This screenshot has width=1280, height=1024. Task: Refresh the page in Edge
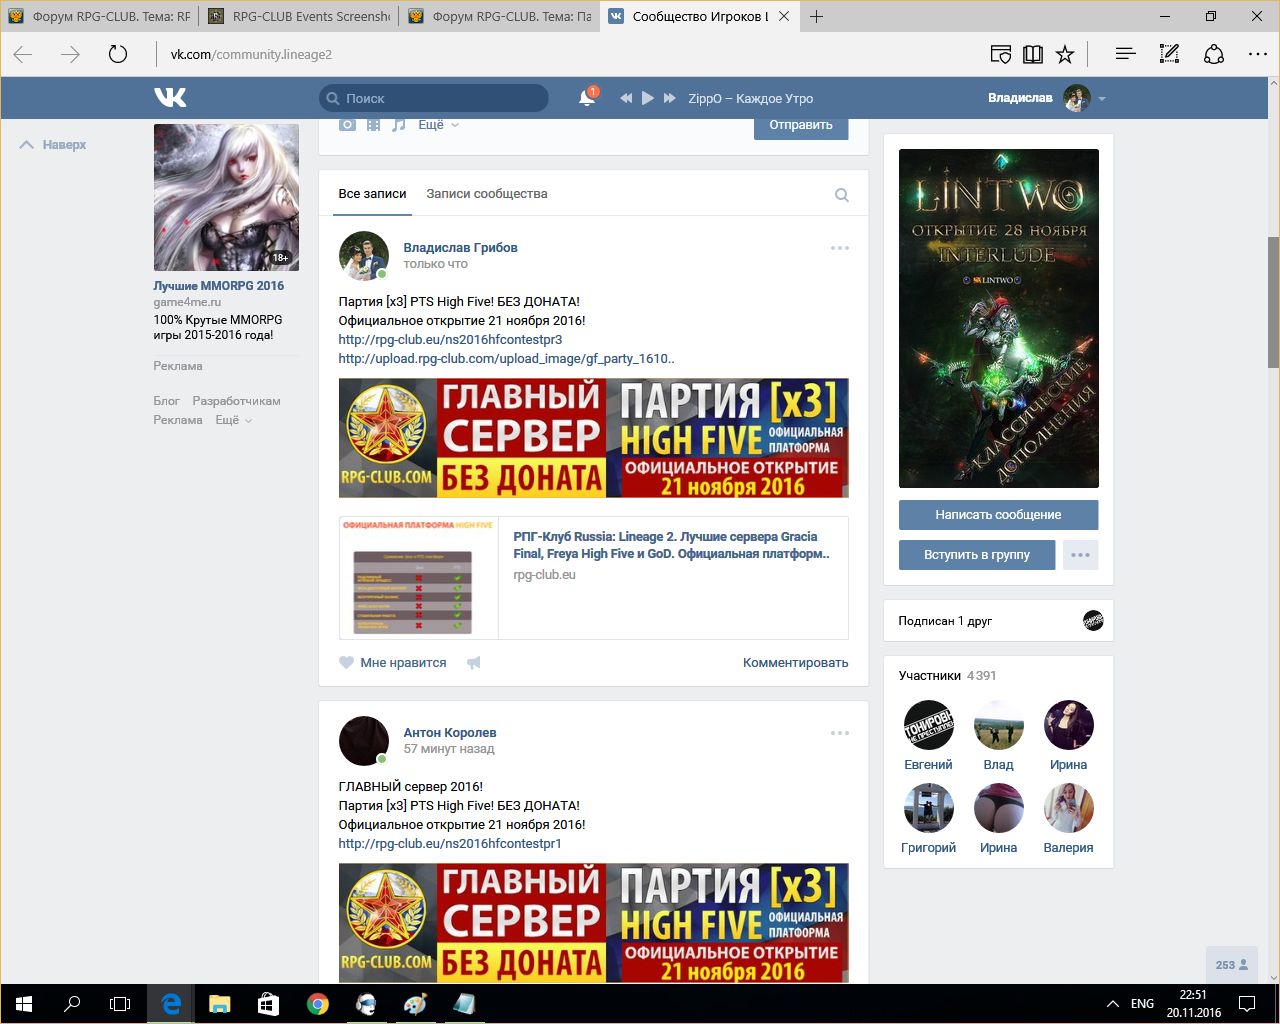click(118, 54)
